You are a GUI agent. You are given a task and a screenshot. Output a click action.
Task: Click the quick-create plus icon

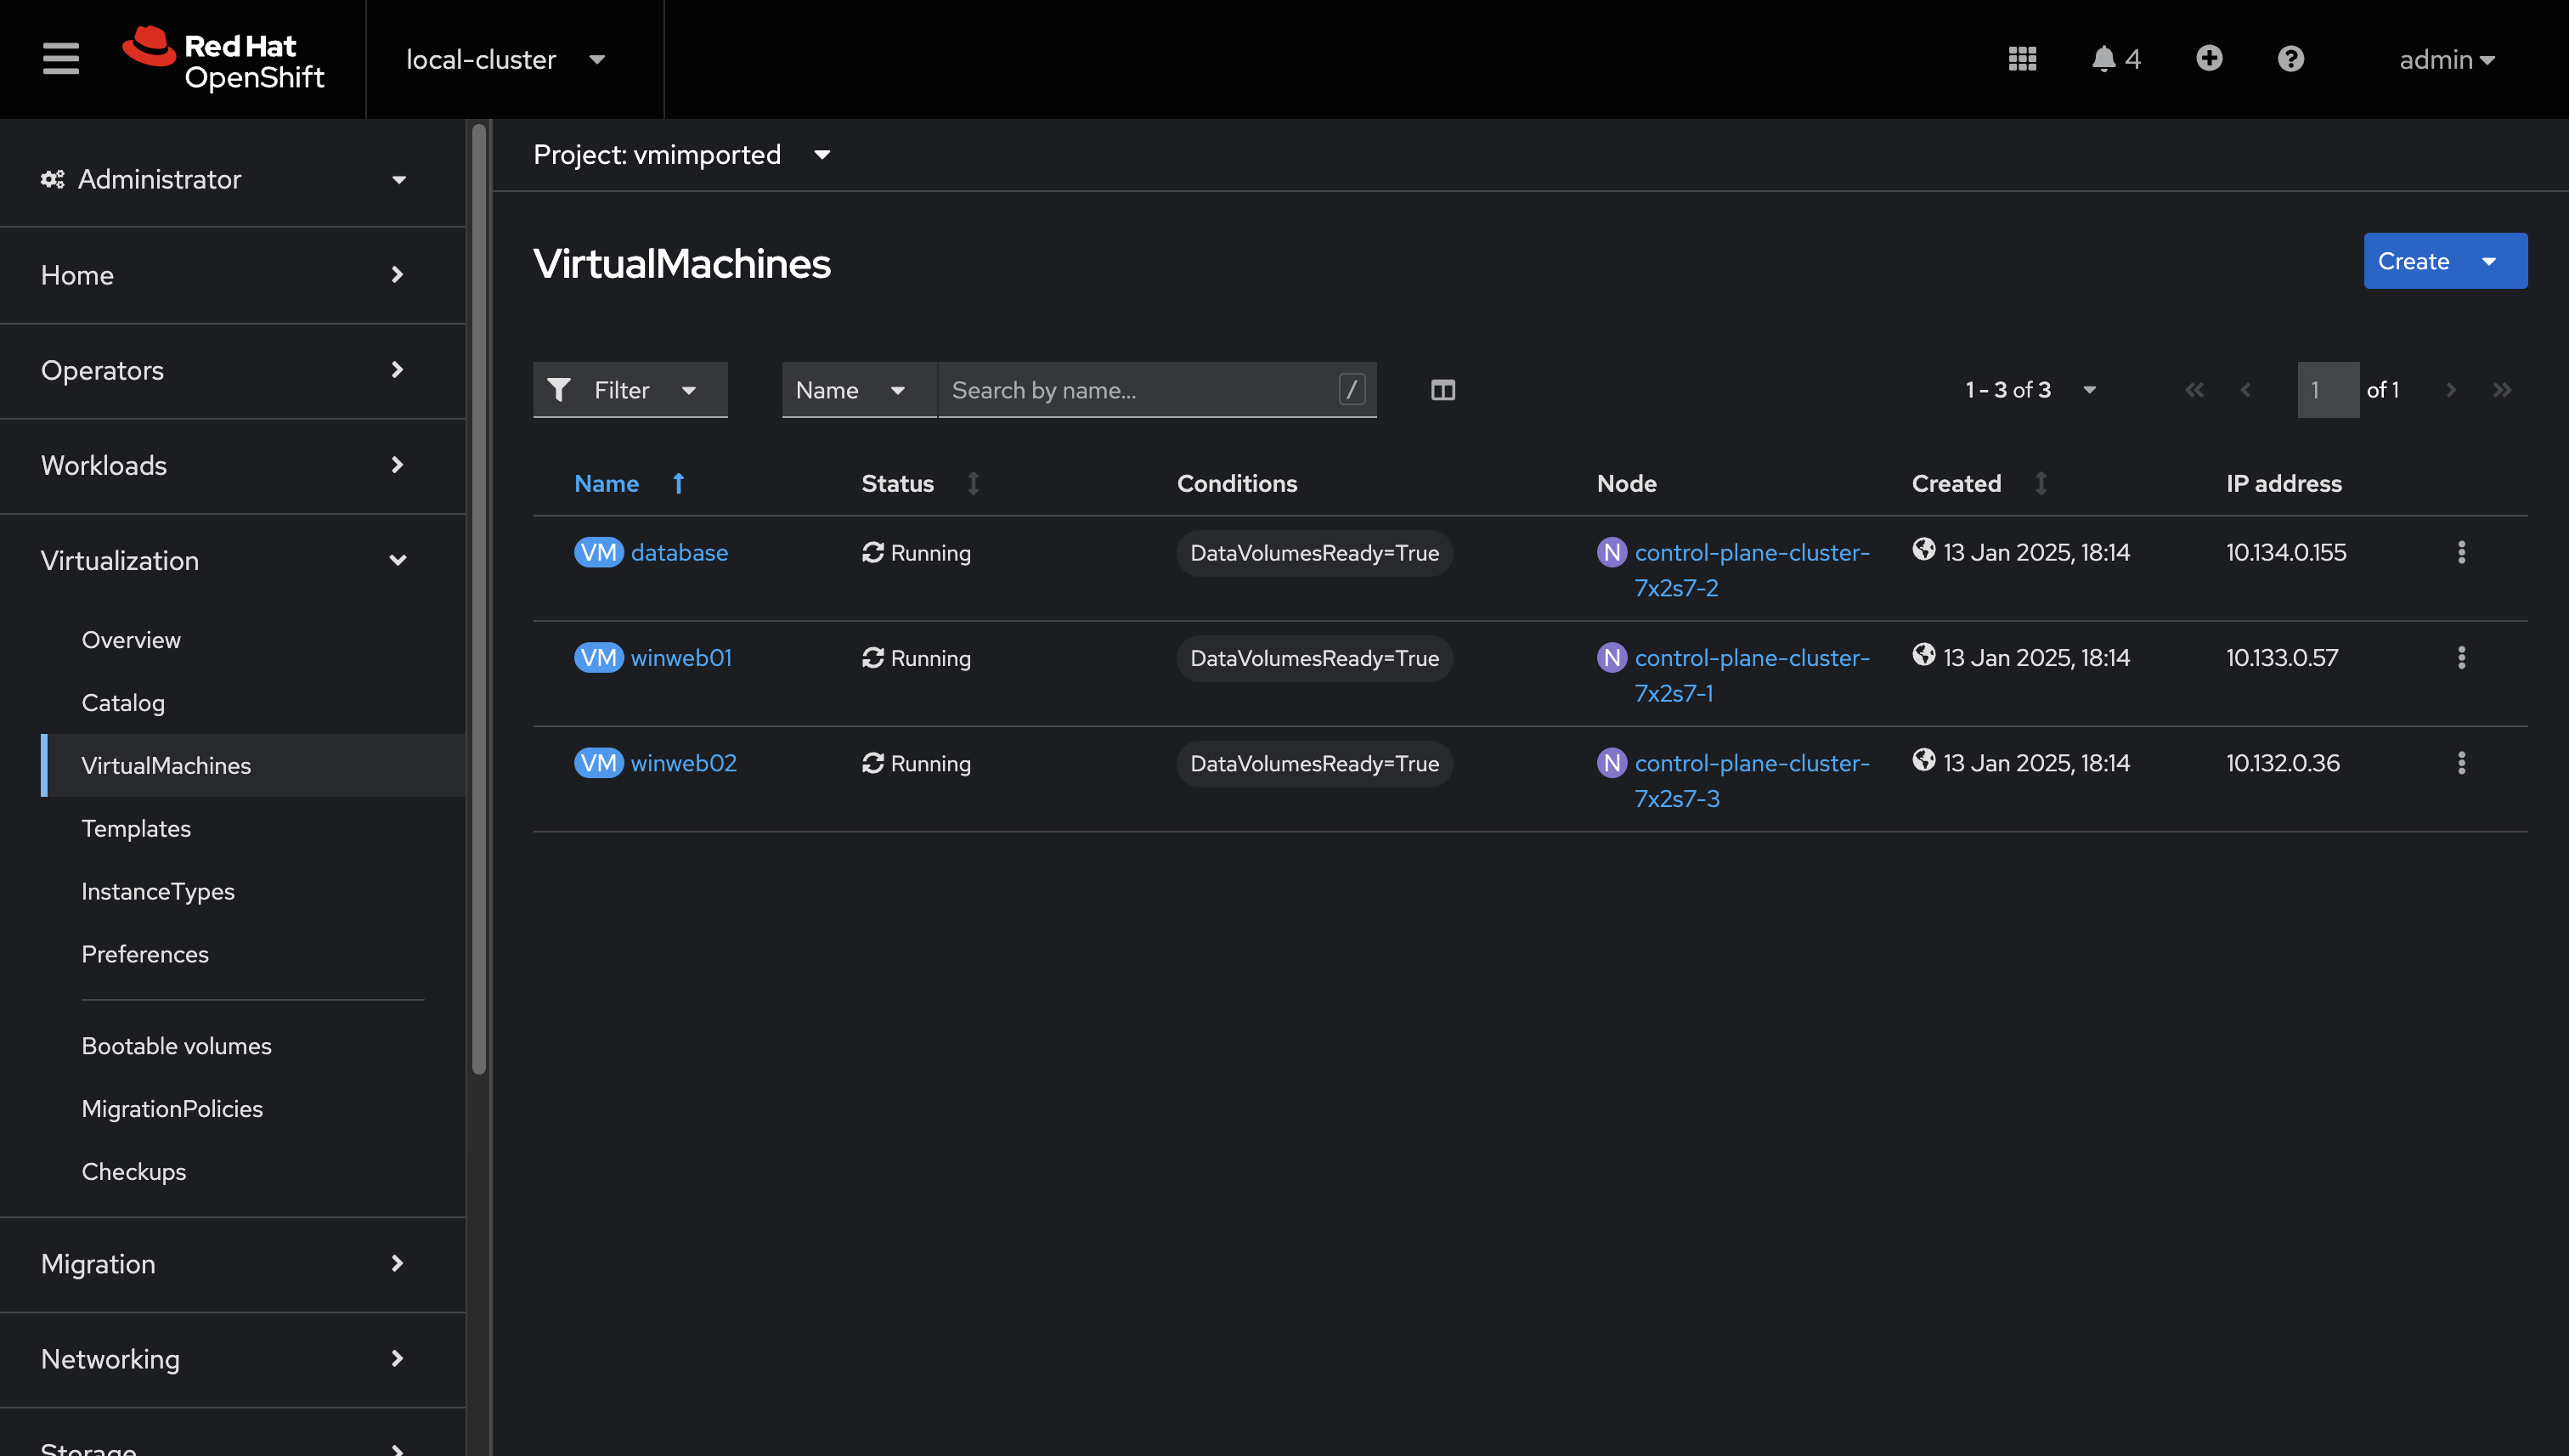coord(2209,58)
